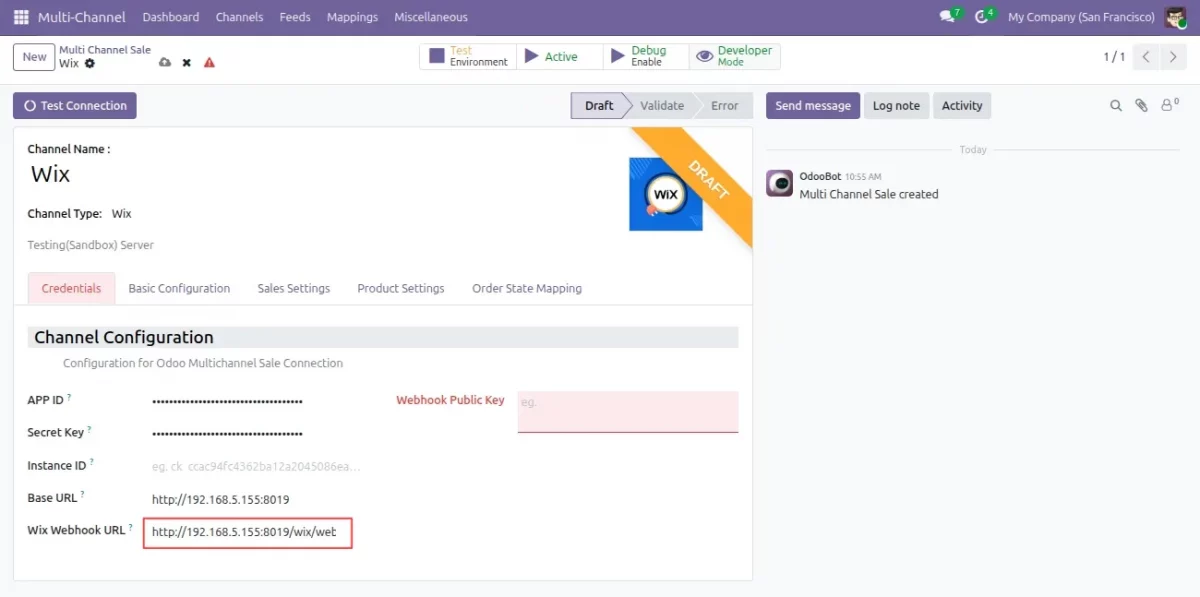This screenshot has width=1200, height=597.
Task: Click the Wix channel logo image
Action: click(x=666, y=194)
